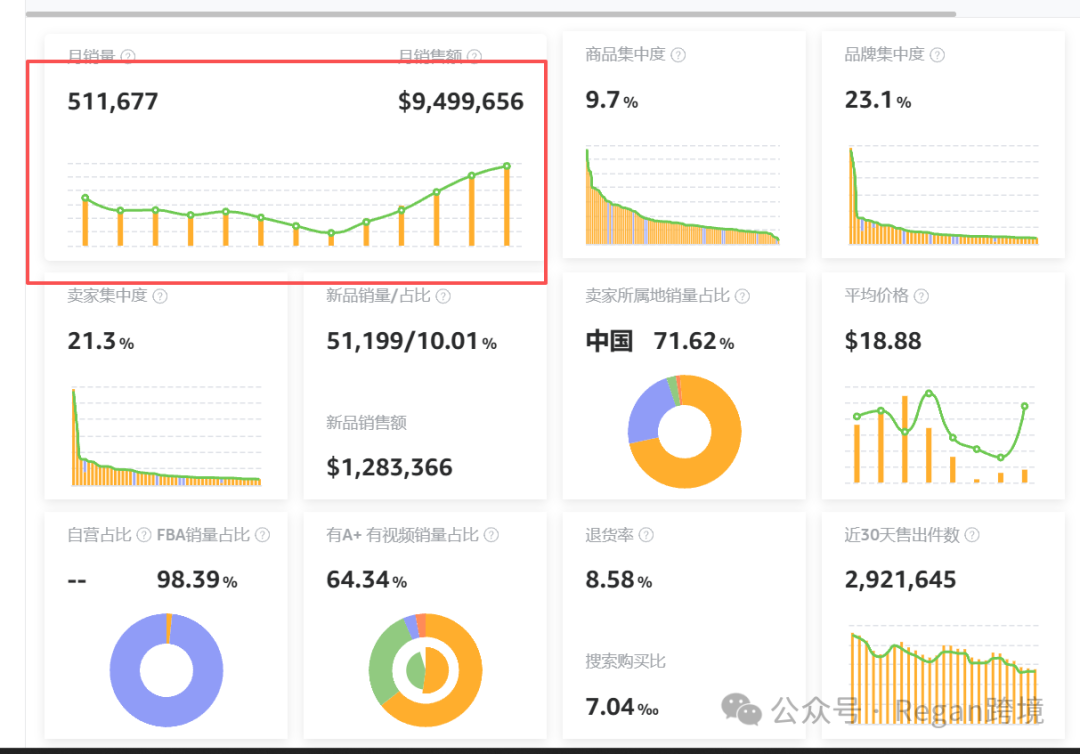Click question icon beside 卖家所属地销量占比
1080x754 pixels.
[x=742, y=296]
